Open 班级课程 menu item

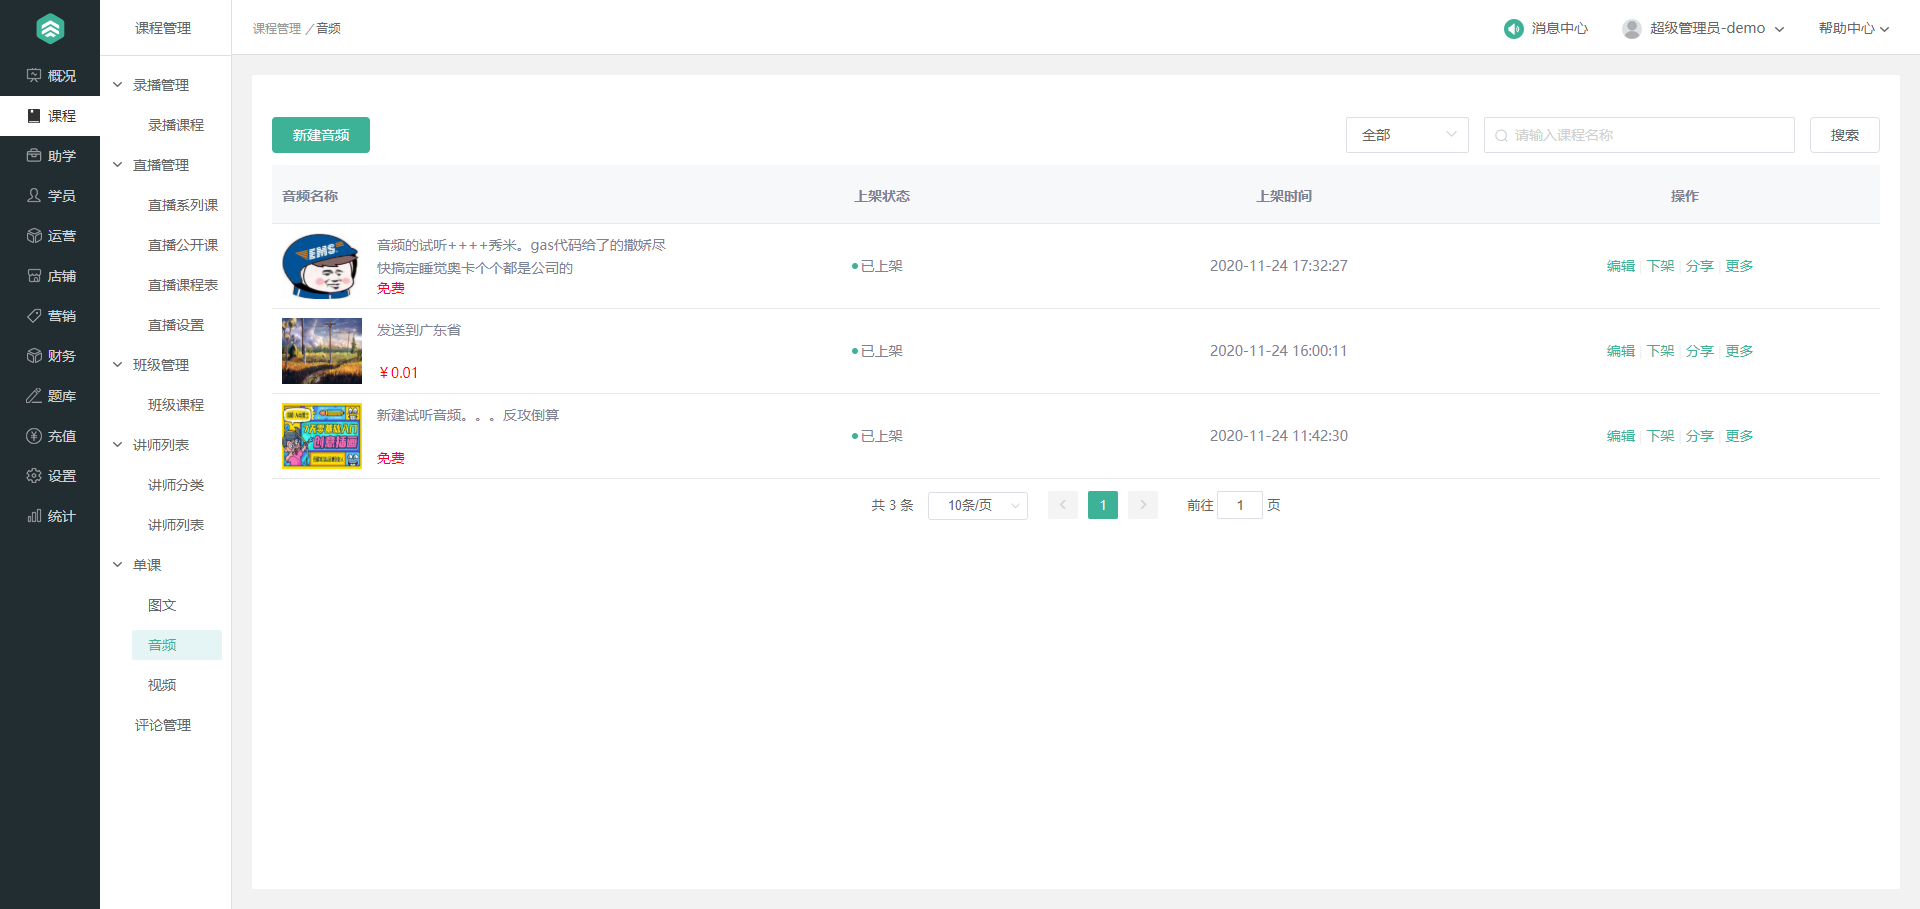tap(176, 405)
